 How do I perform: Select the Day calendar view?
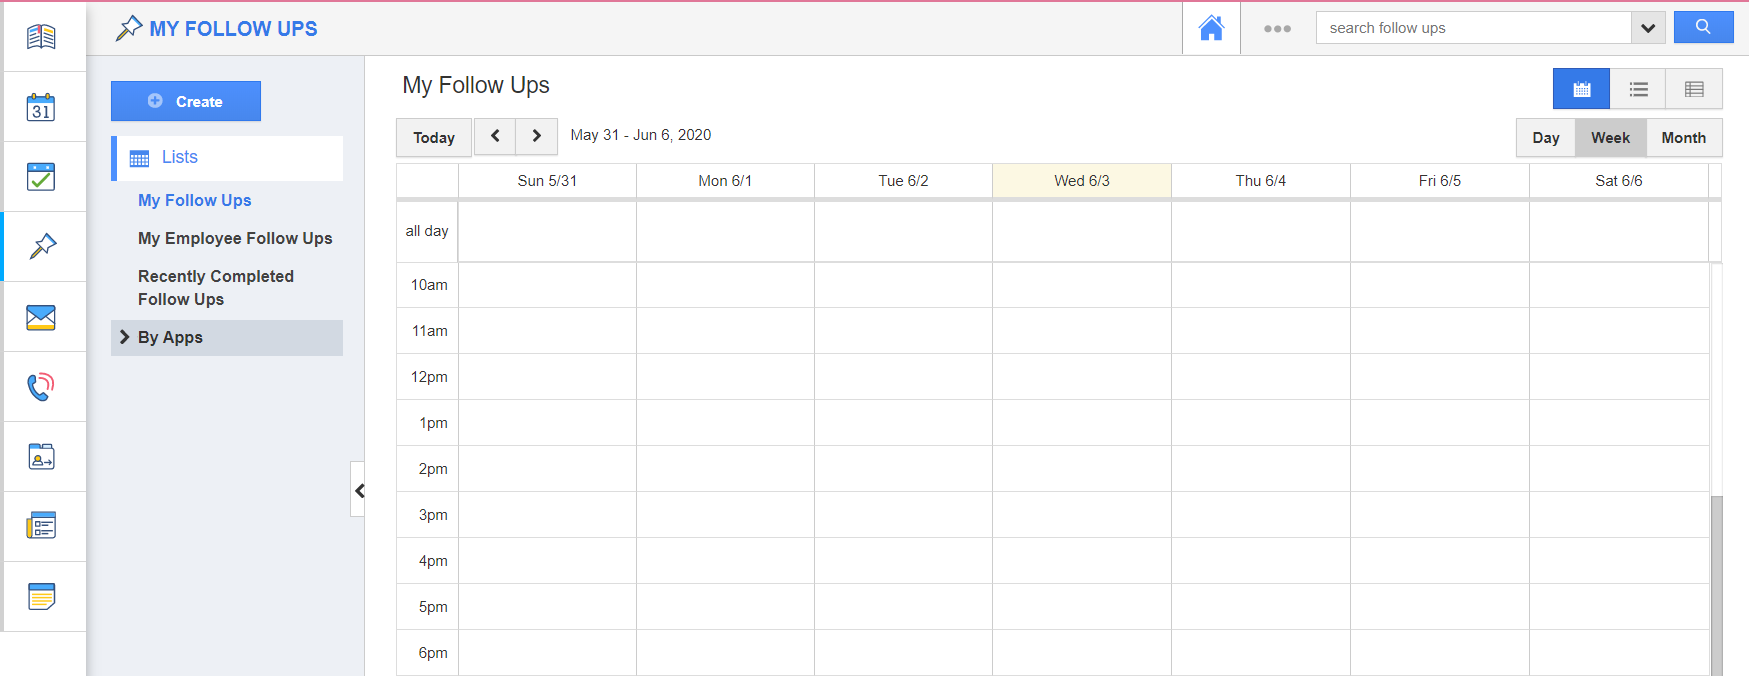tap(1545, 138)
